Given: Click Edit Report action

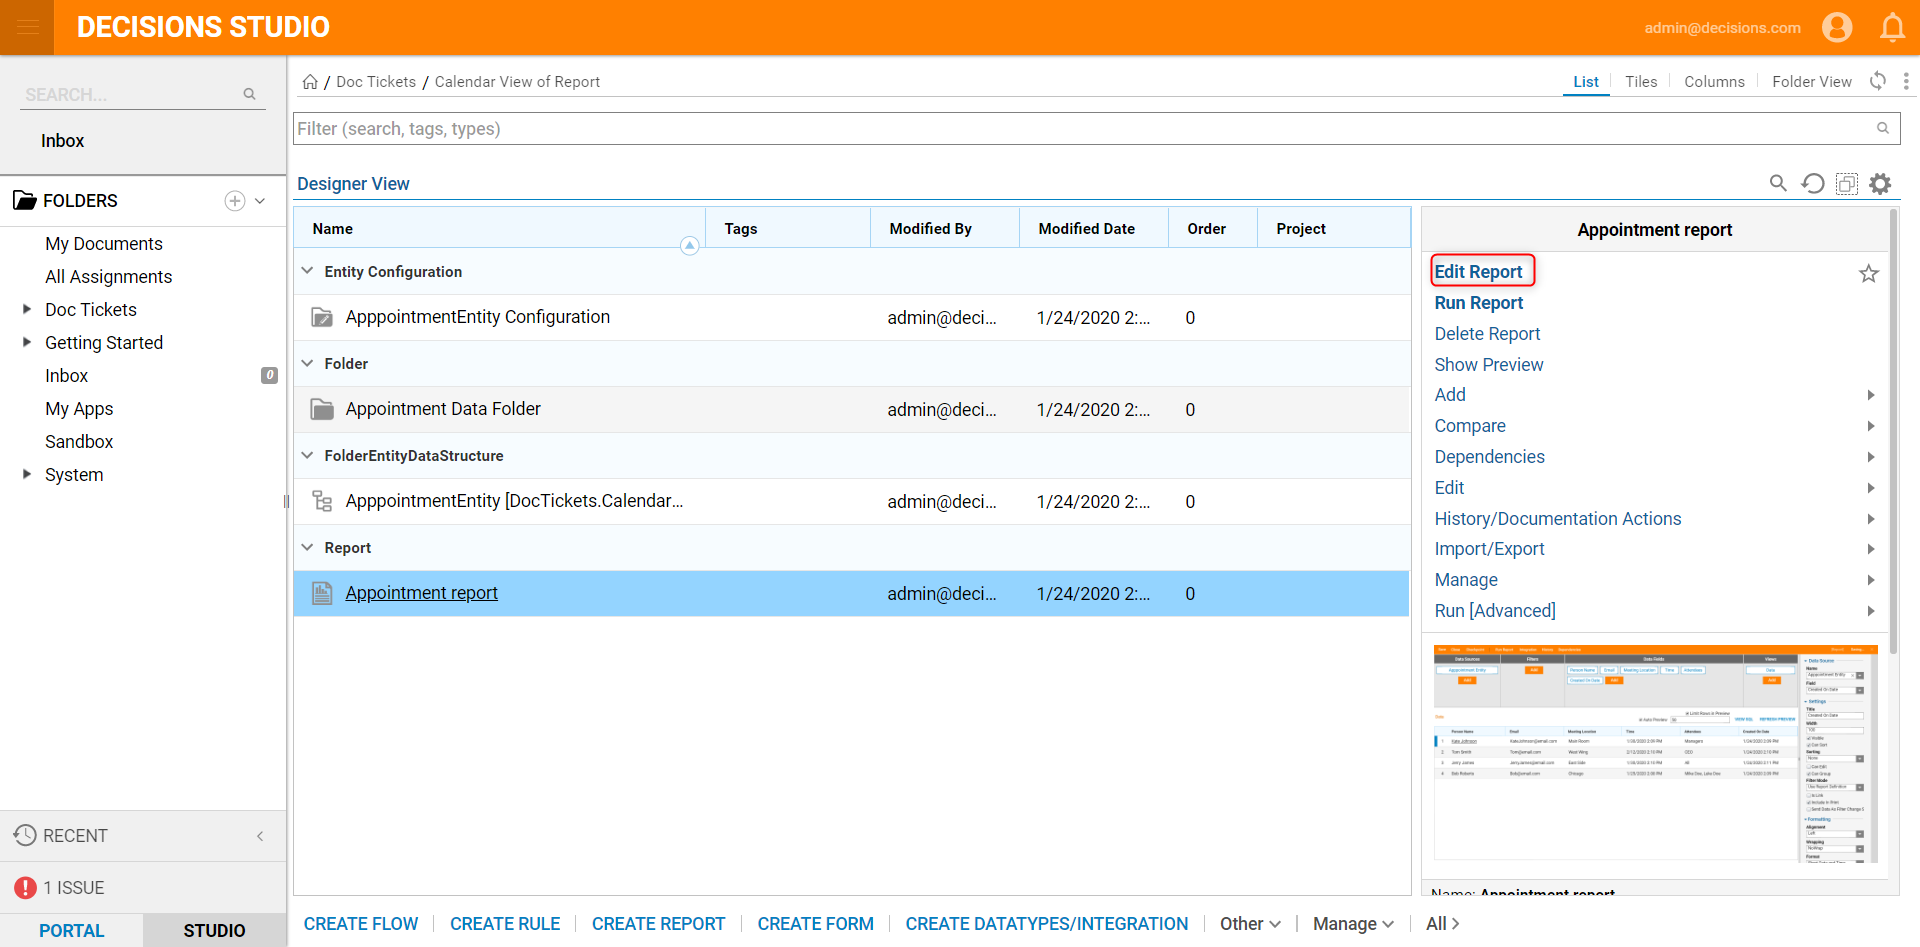Looking at the screenshot, I should coord(1478,272).
